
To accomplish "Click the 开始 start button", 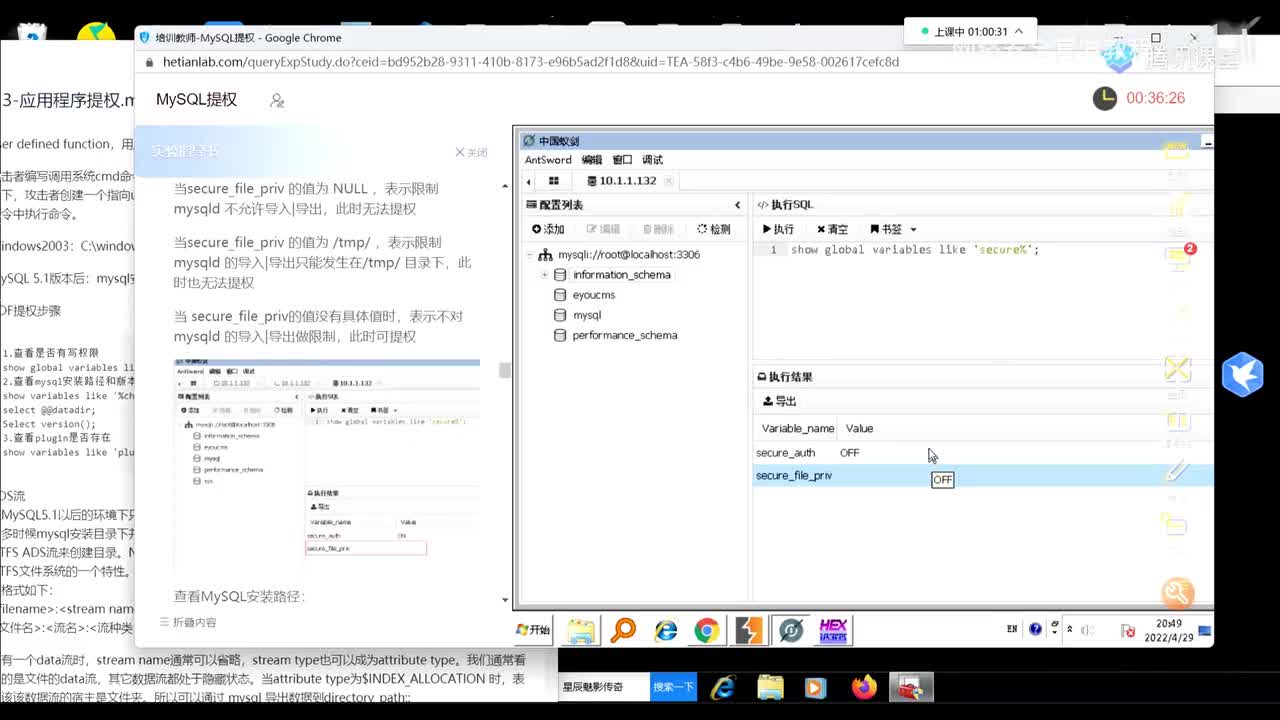I will [533, 630].
